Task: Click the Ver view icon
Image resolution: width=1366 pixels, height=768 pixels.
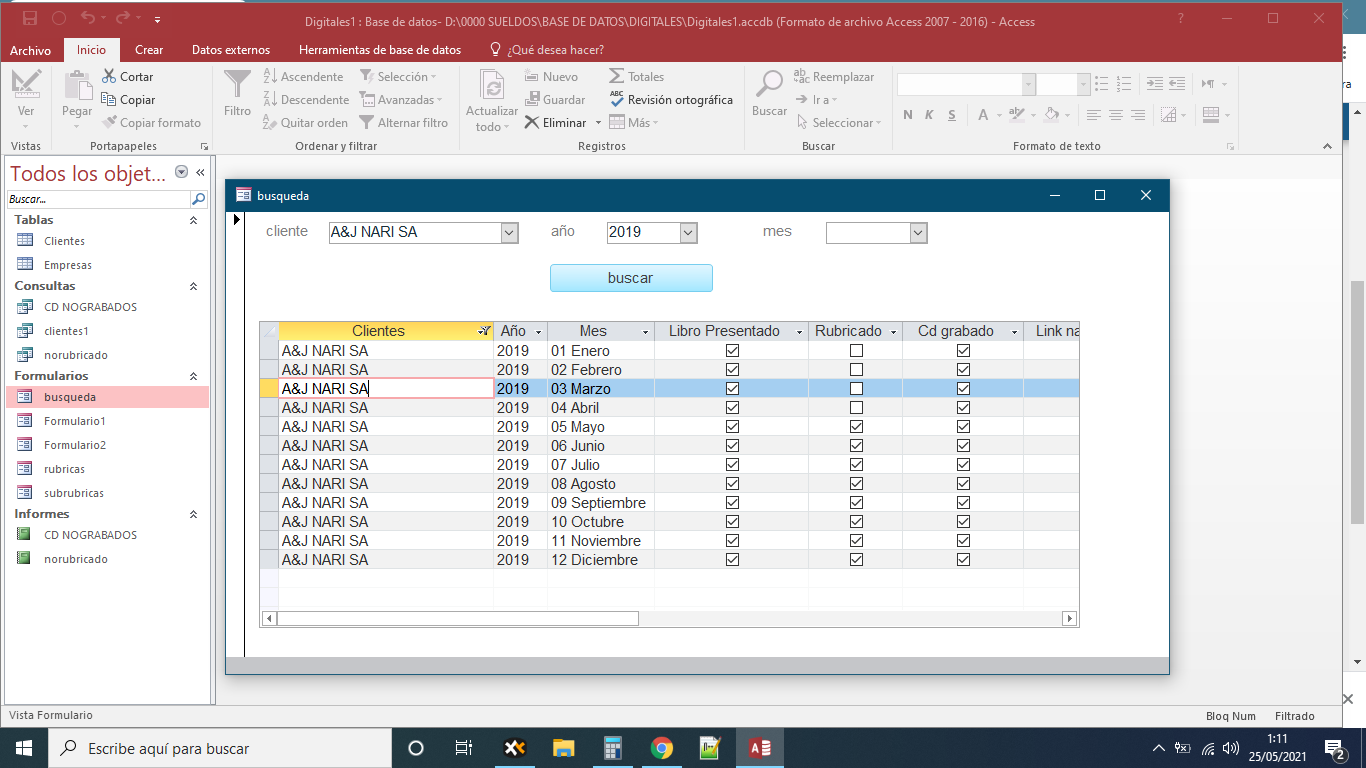Action: (26, 84)
